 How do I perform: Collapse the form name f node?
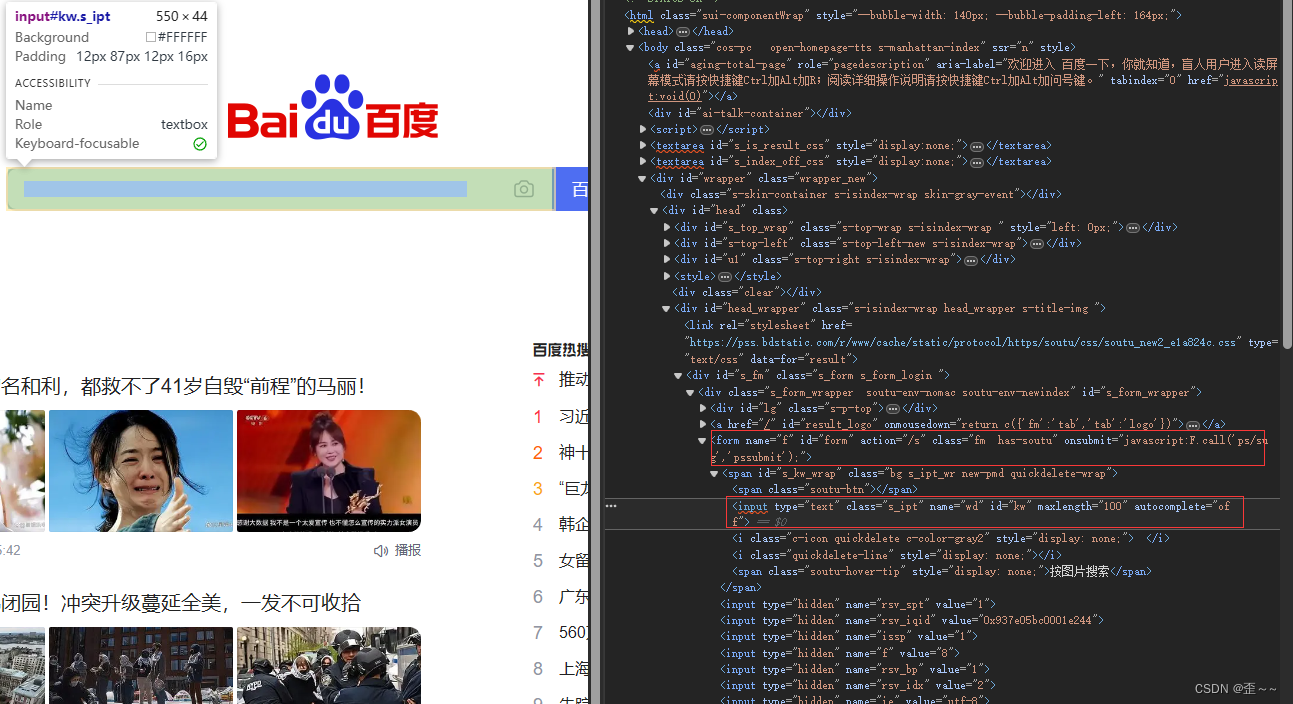(703, 441)
